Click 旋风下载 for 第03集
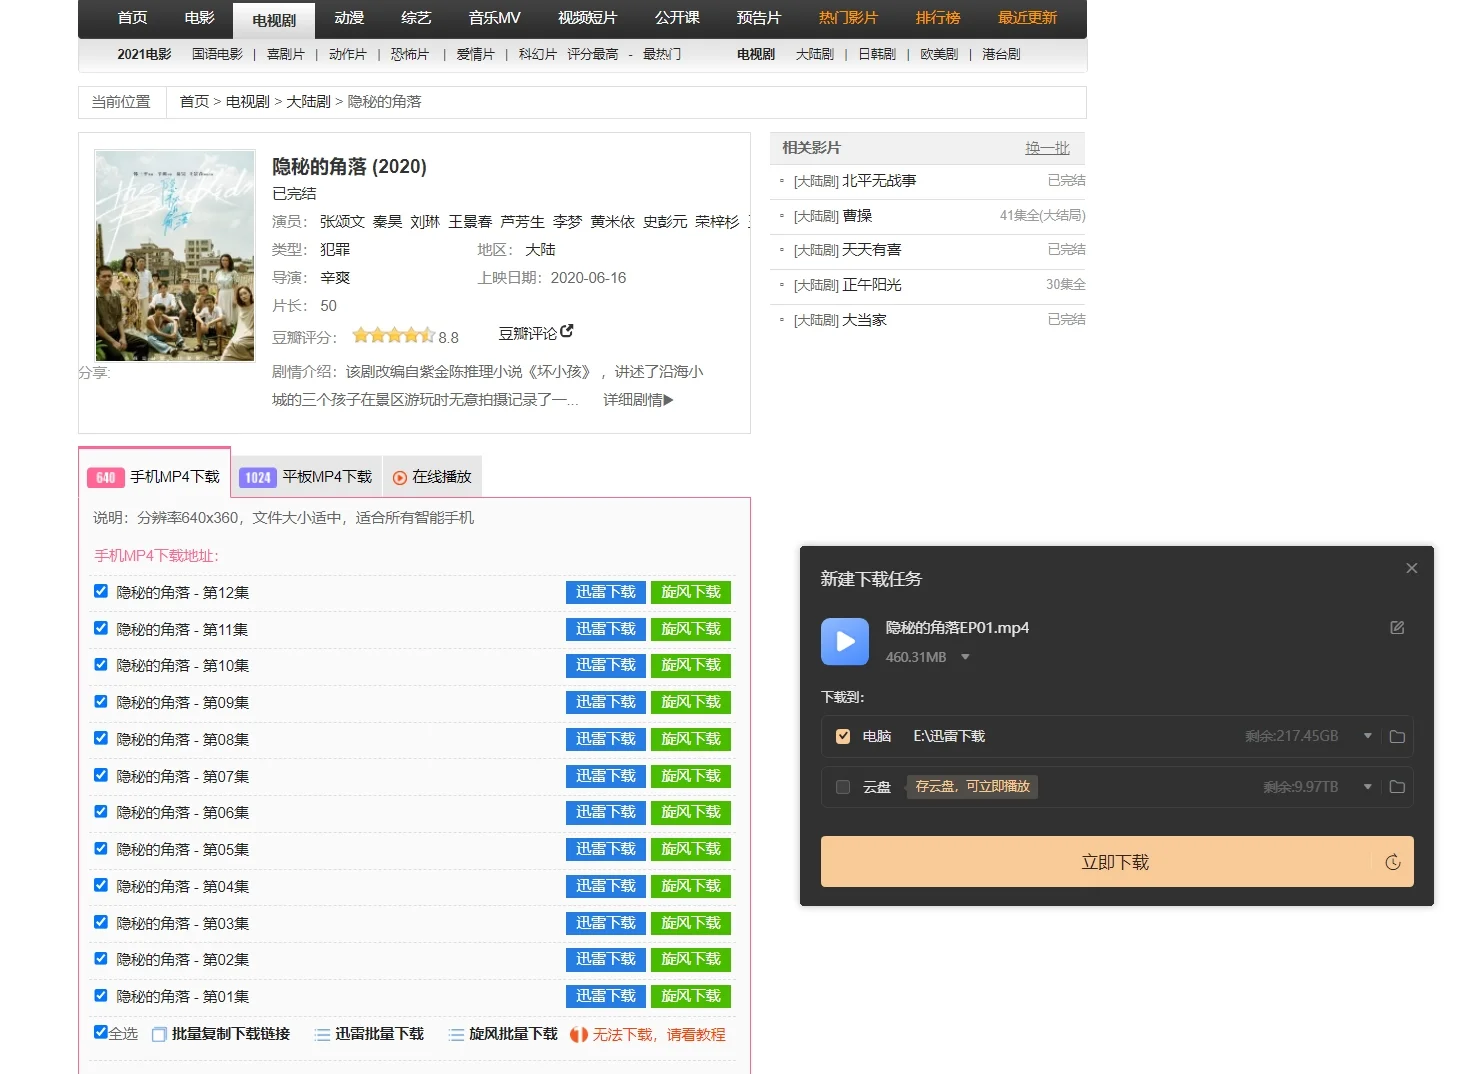 coord(691,923)
